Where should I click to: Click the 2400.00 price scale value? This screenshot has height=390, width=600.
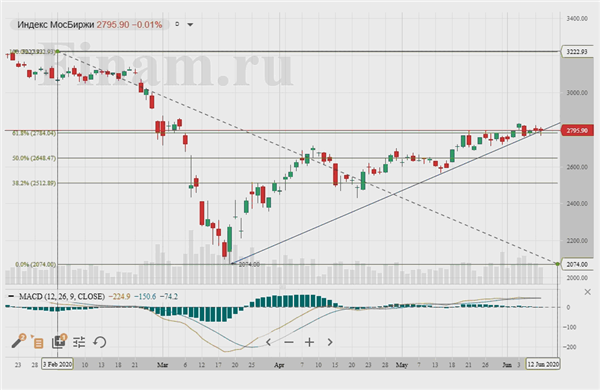click(x=577, y=204)
